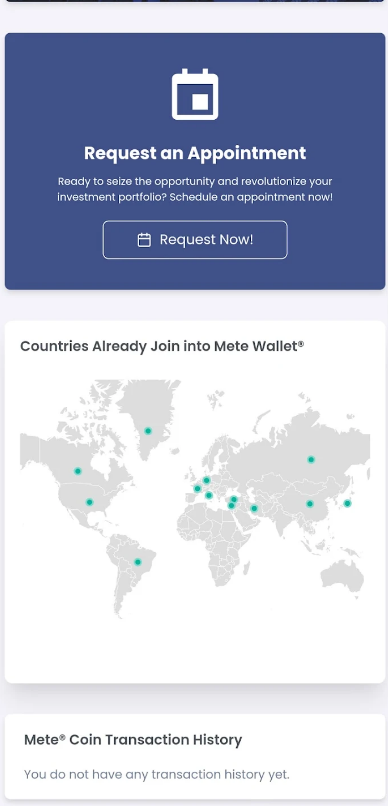Select the Turkey map marker dot
This screenshot has width=388, height=806.
pos(234,499)
